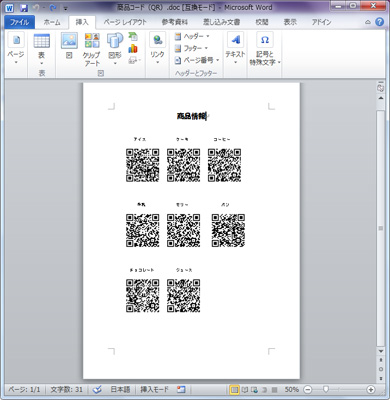Open word count via 文字数: 31
Image resolution: width=390 pixels, height=400 pixels.
66,389
